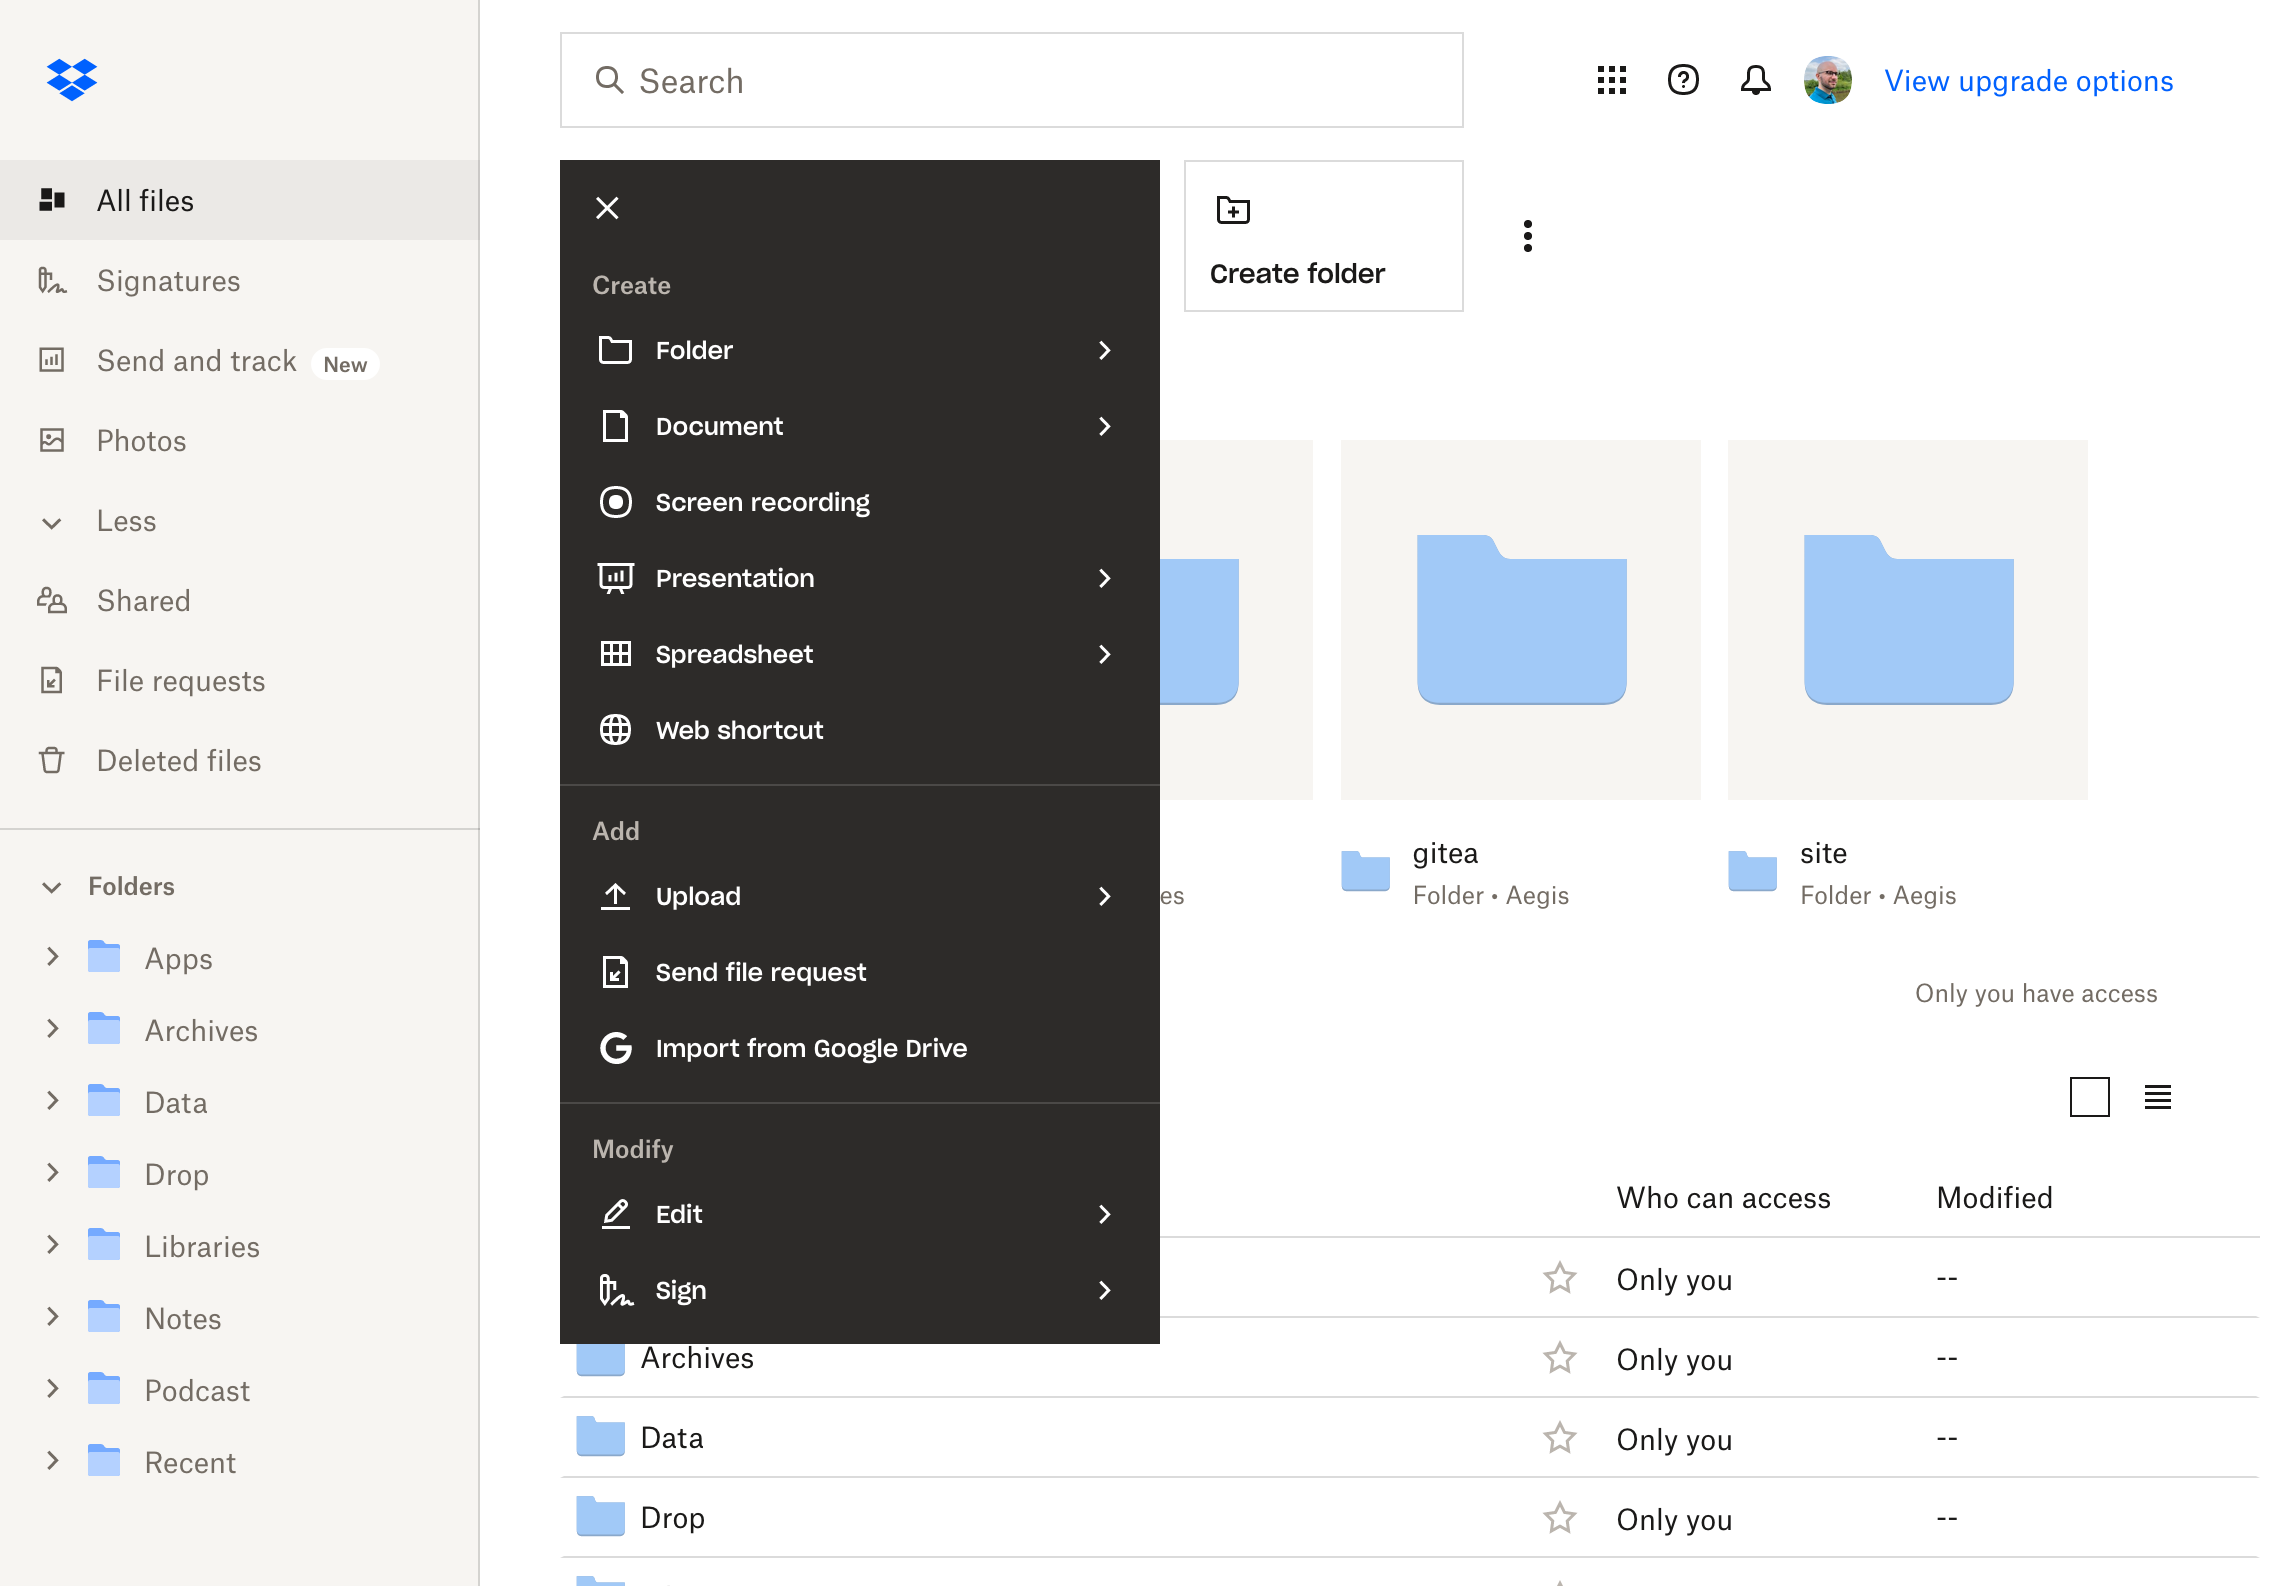Select Spreadsheet in Create menu
This screenshot has width=2270, height=1586.
coord(859,654)
